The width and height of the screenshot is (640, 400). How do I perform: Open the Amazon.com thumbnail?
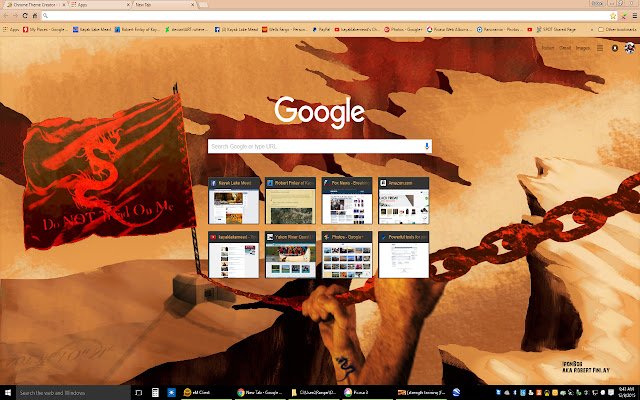coord(404,200)
